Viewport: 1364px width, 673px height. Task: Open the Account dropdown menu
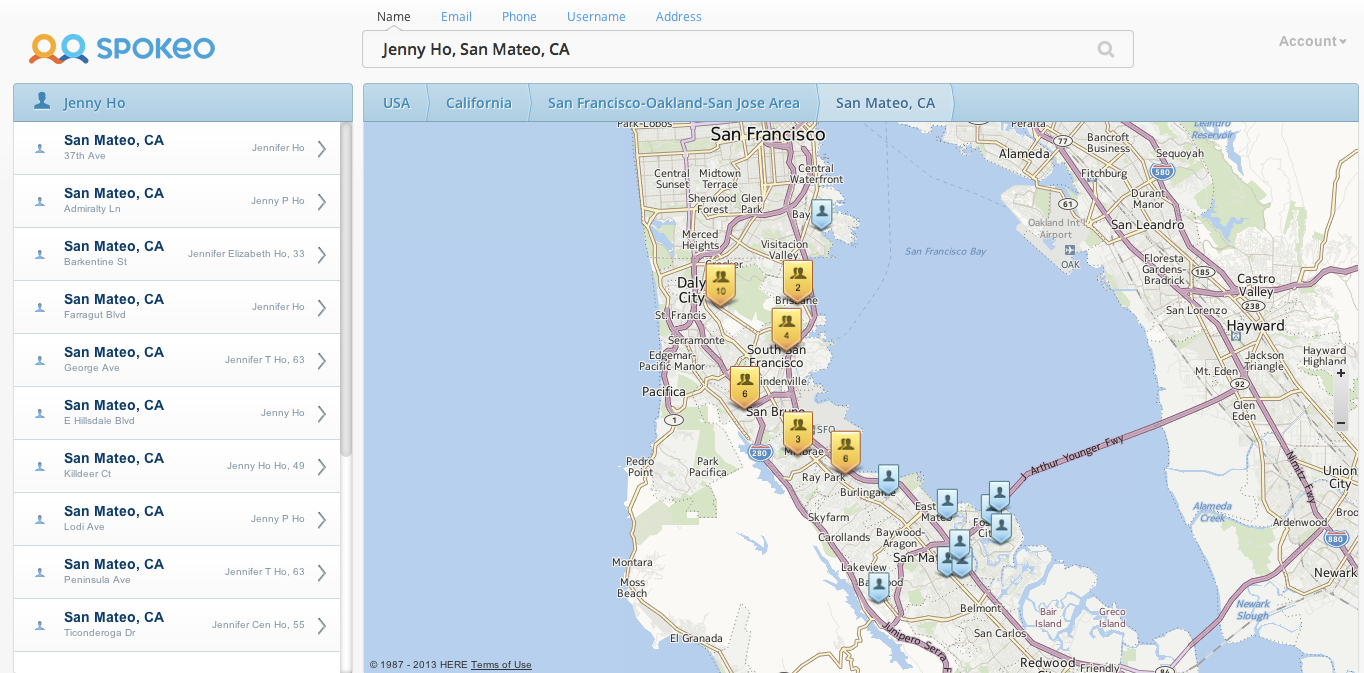tap(1312, 41)
